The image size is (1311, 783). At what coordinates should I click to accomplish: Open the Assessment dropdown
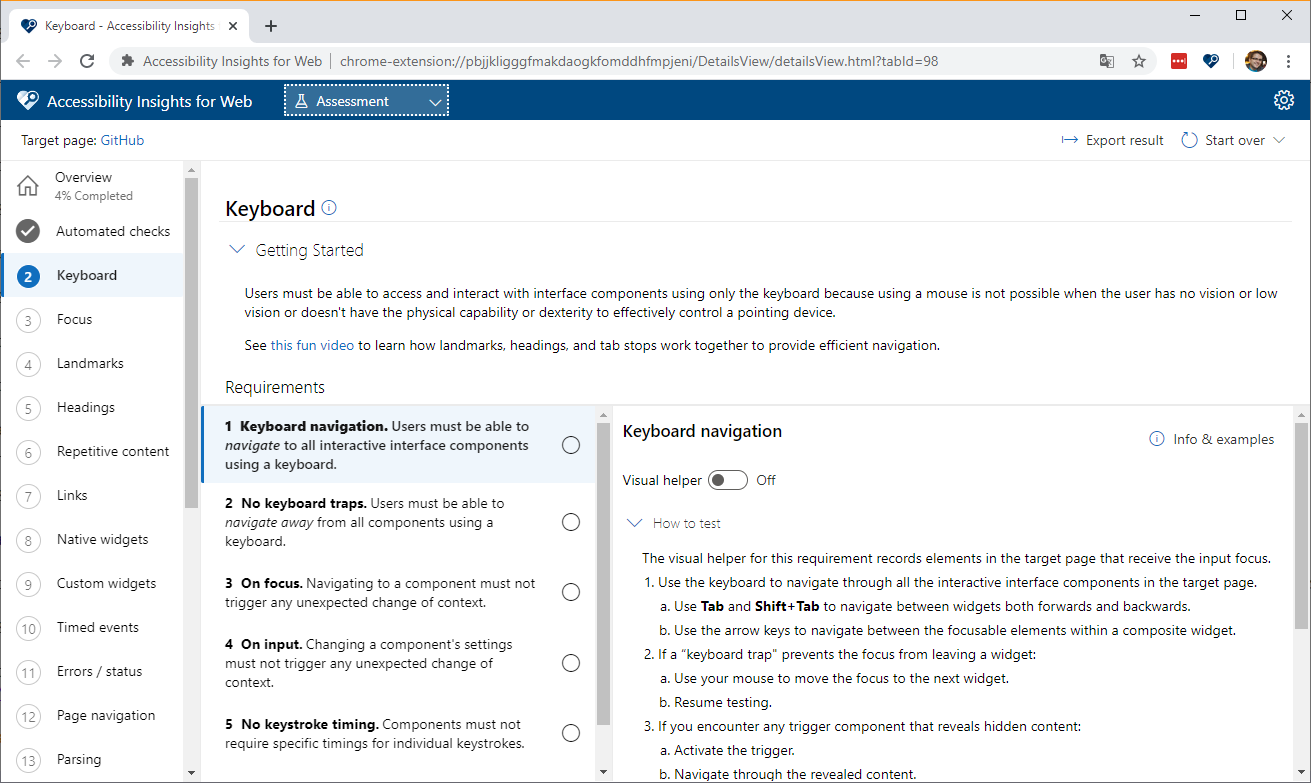point(367,101)
